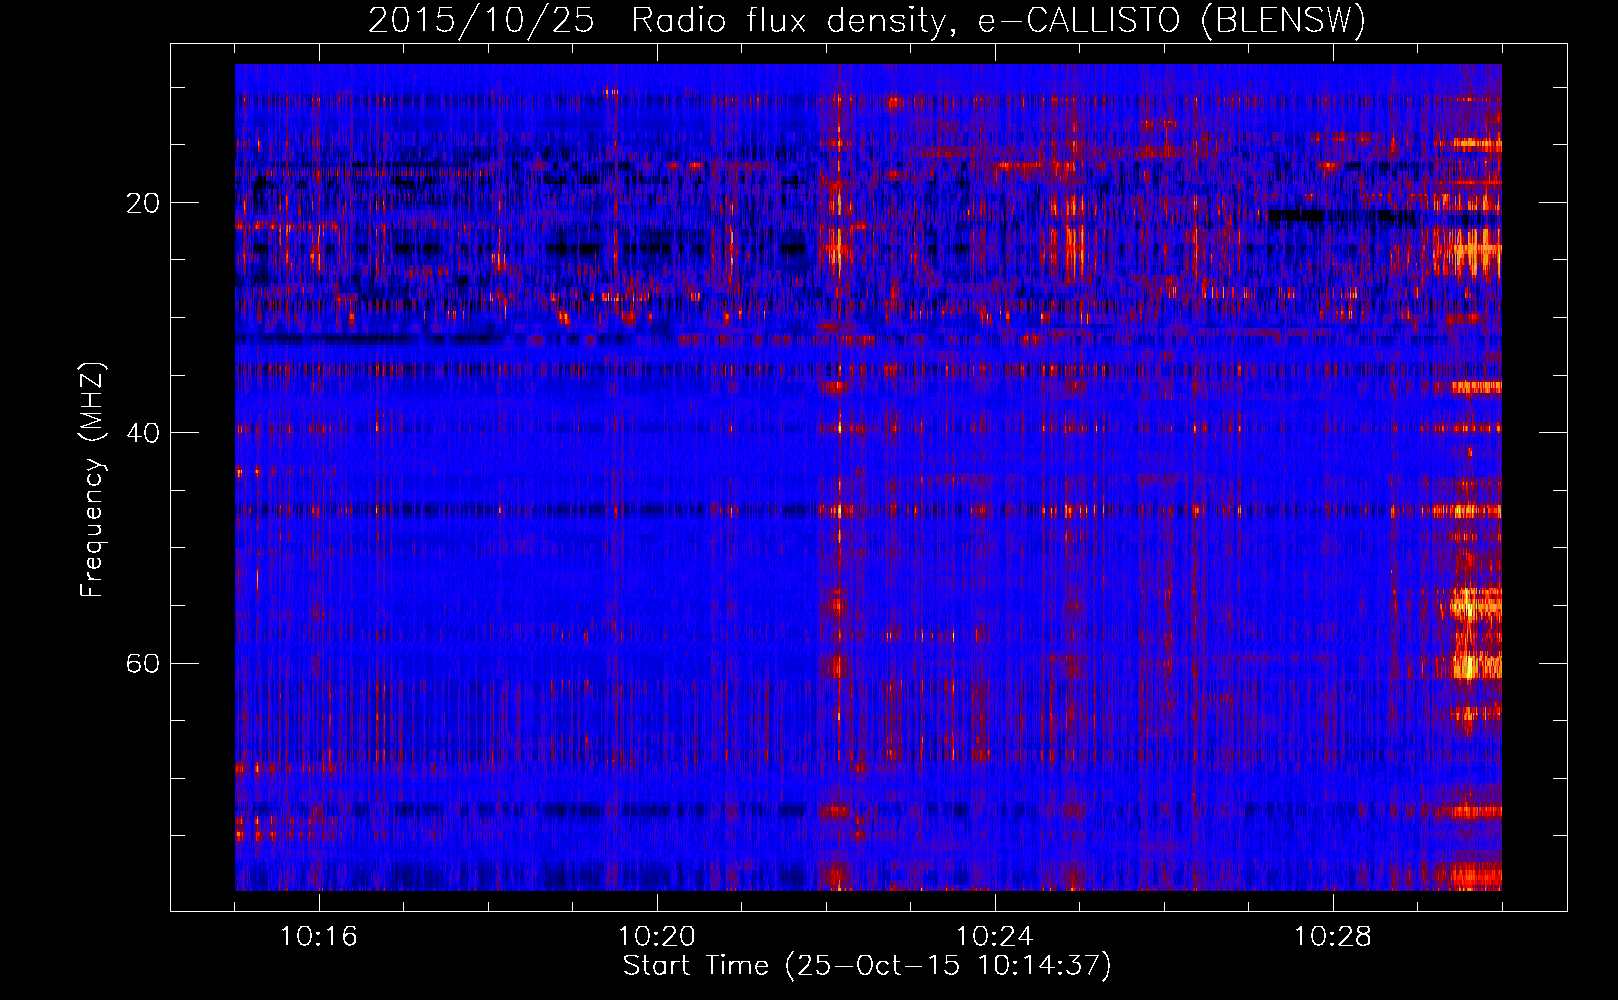Viewport: 1618px width, 1000px height.
Task: Click the "Frequency (MHZ)" y-axis label
Action: 92,480
